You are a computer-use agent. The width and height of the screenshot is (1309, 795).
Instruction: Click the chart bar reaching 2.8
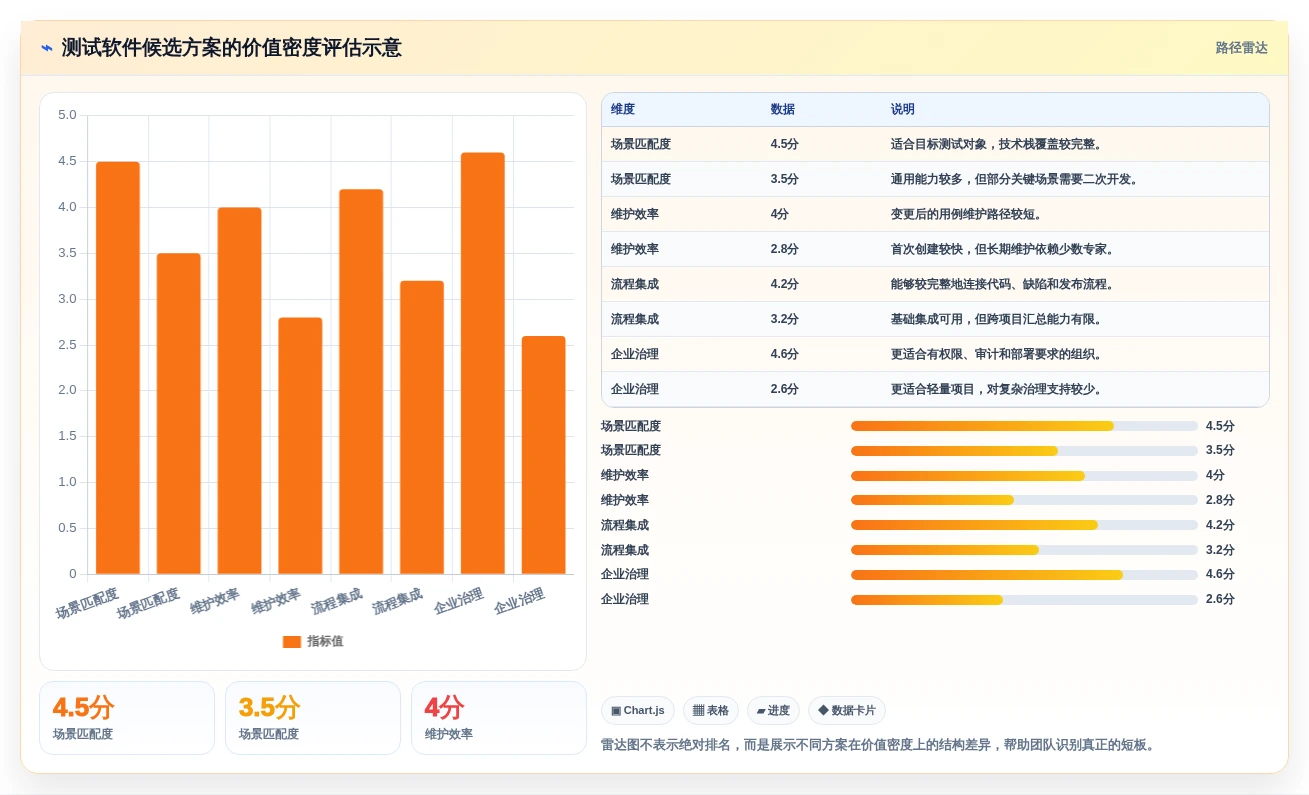tap(300, 446)
